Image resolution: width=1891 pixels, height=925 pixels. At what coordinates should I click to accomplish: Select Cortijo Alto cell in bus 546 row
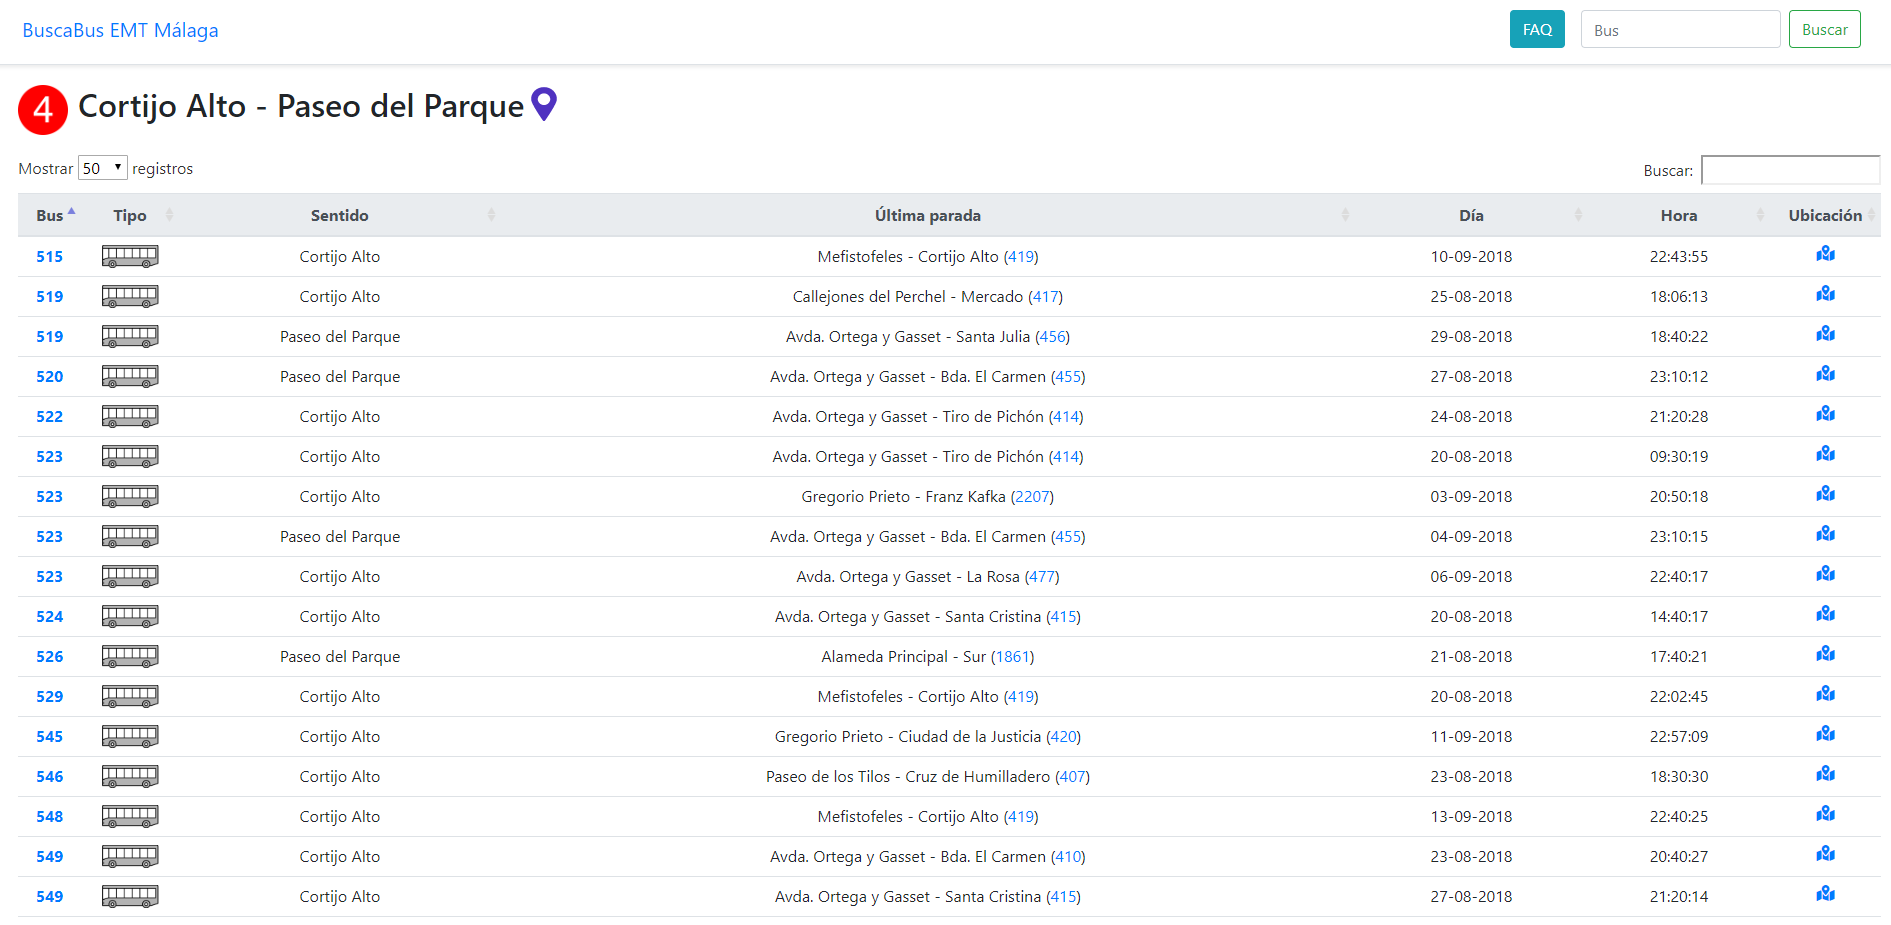click(340, 777)
